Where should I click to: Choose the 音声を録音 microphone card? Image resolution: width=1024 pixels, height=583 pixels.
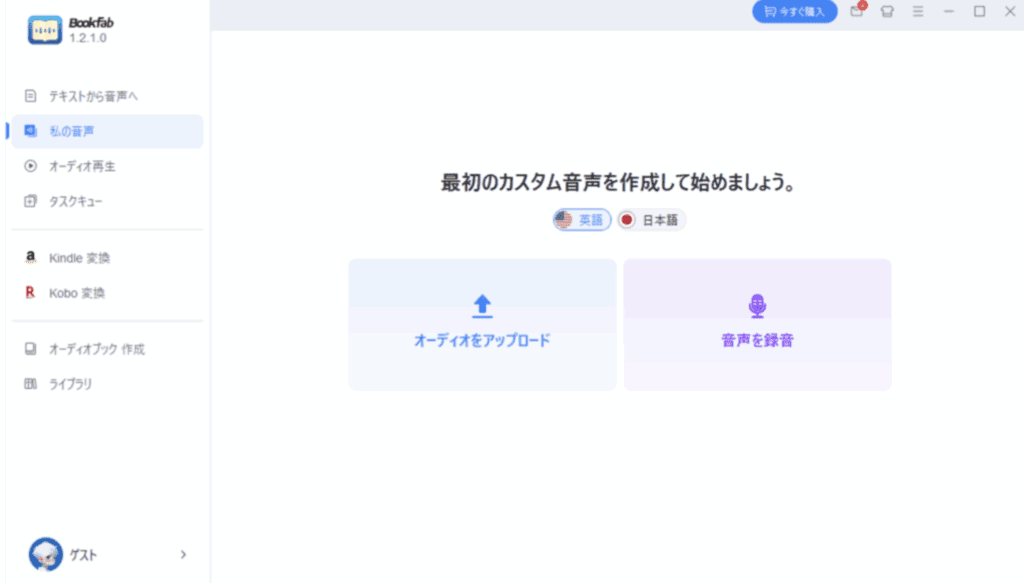[x=757, y=324]
